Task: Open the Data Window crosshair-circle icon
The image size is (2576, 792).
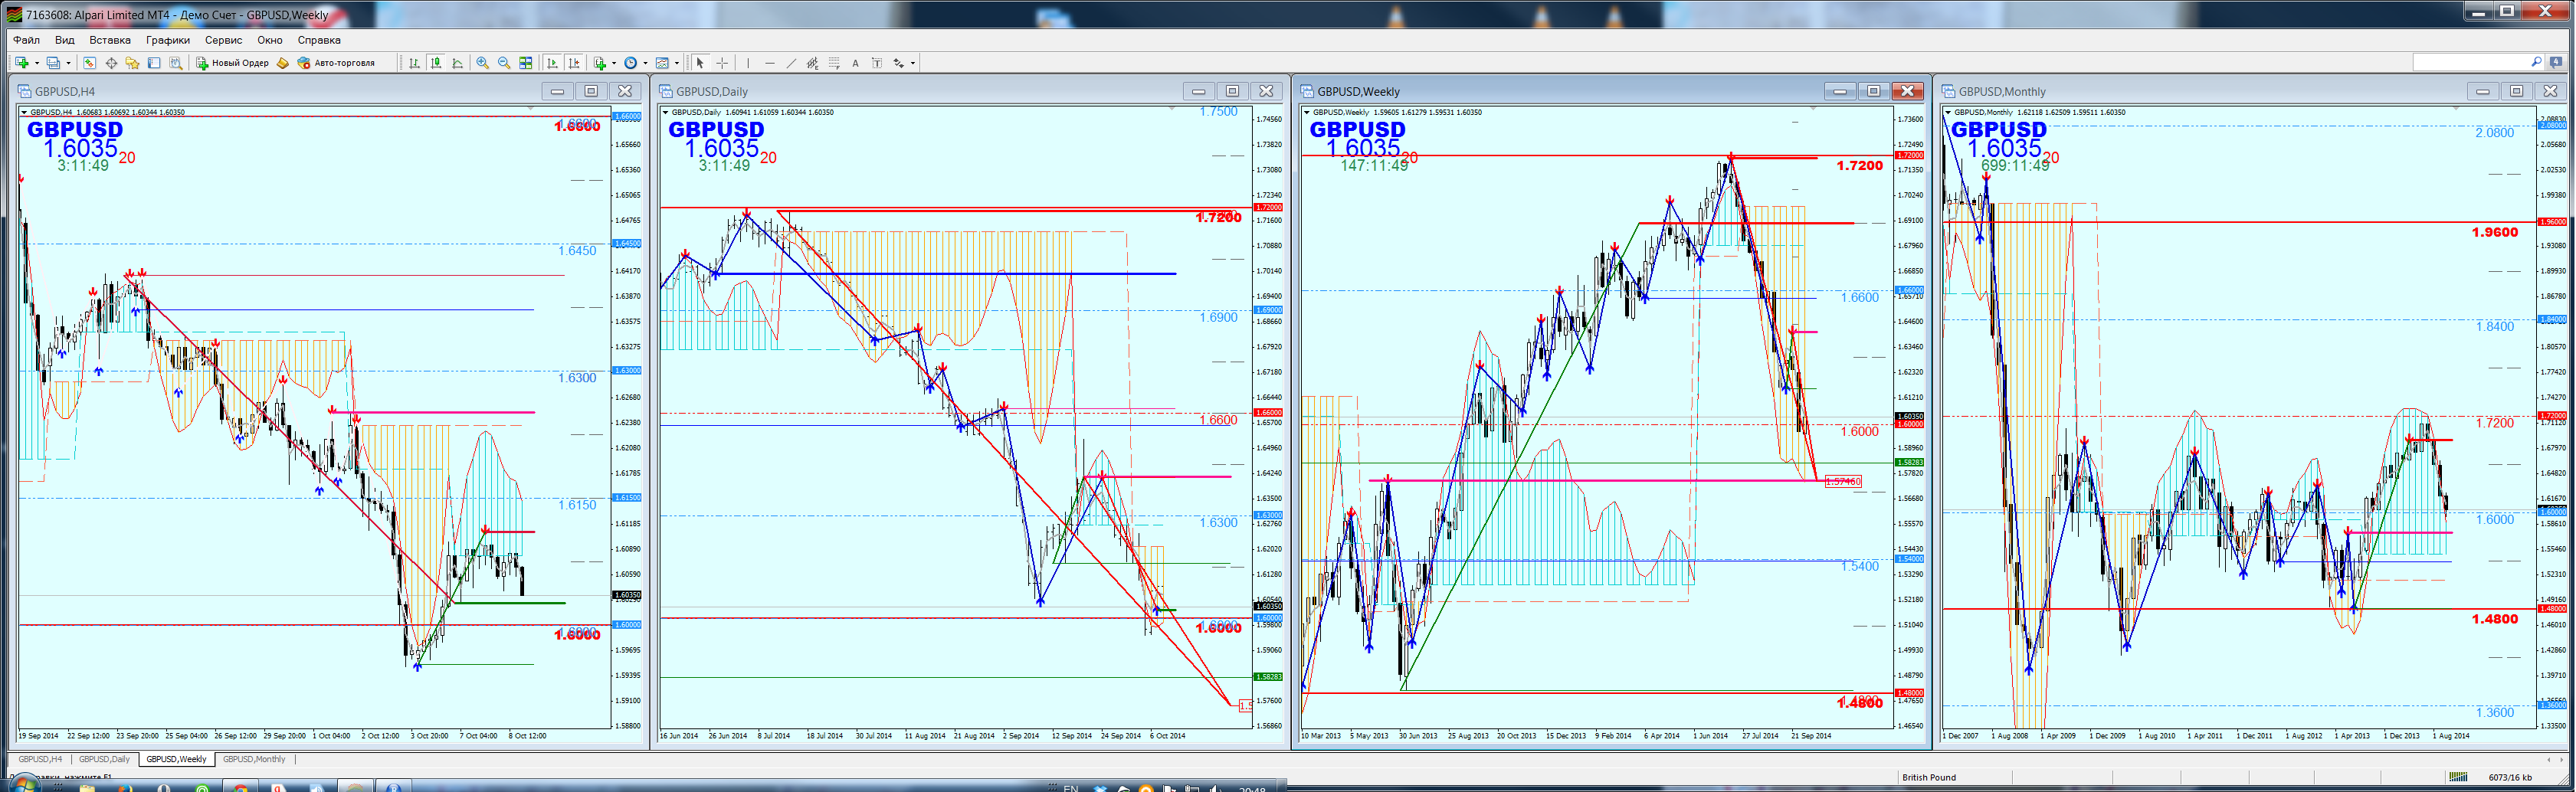Action: pos(111,63)
